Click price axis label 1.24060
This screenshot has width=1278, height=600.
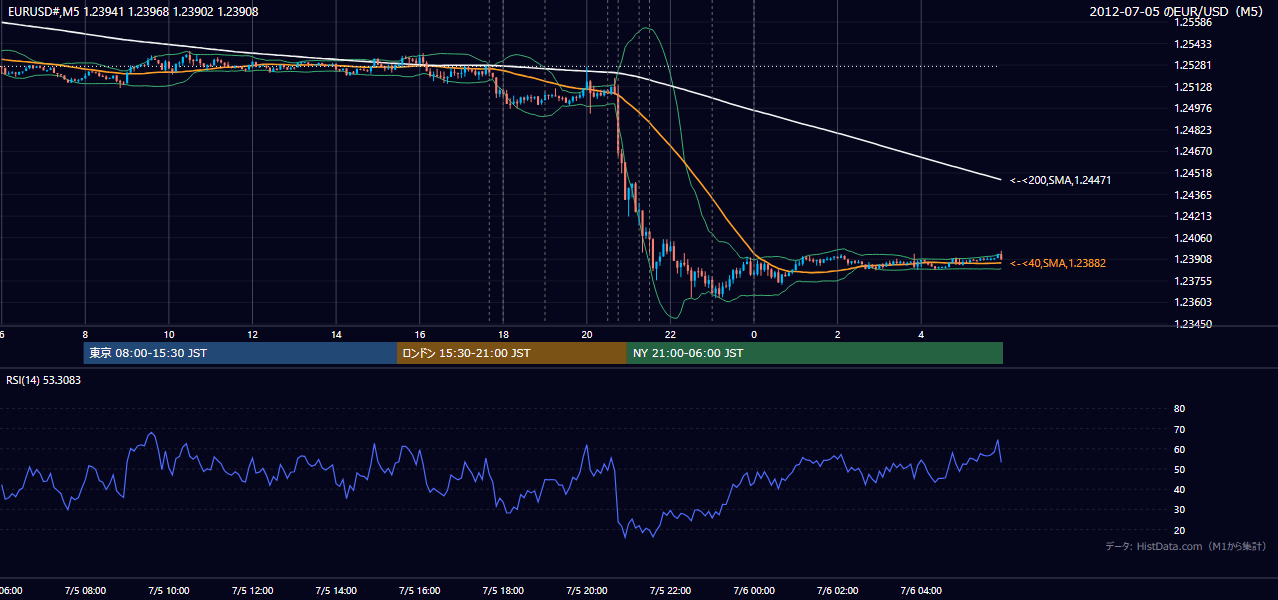click(x=1193, y=238)
